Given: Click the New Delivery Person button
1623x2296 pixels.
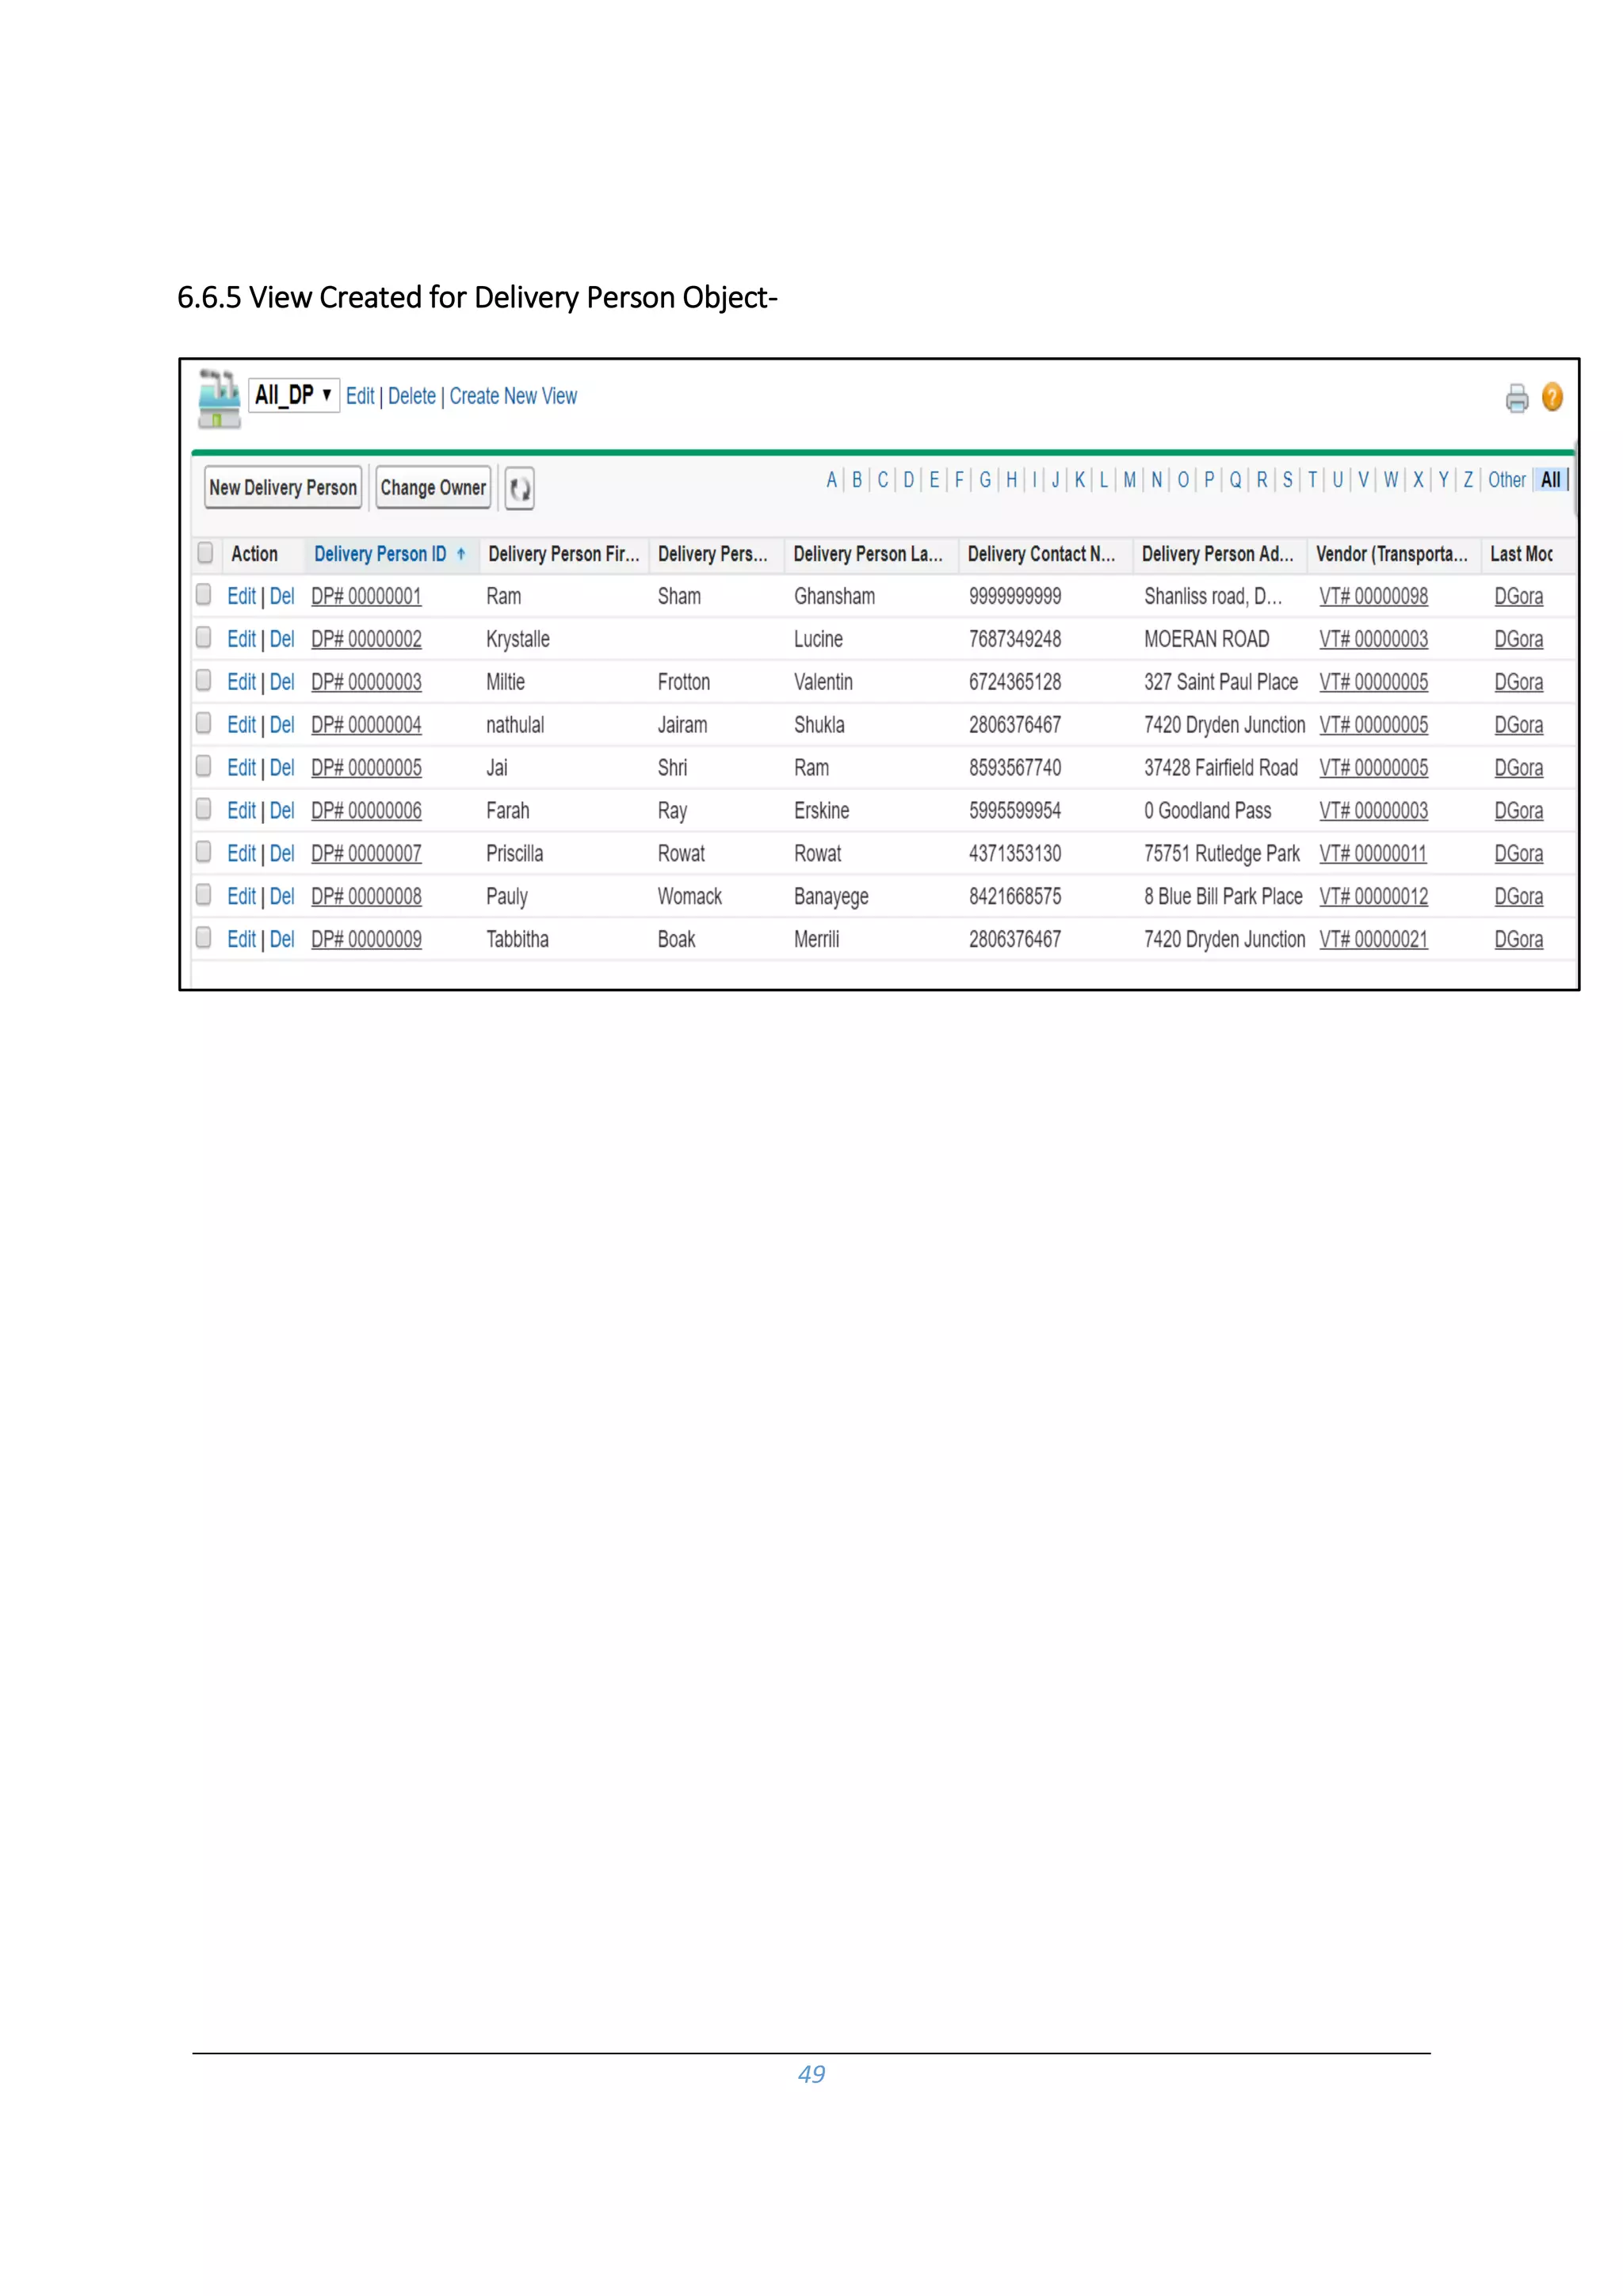Looking at the screenshot, I should point(283,488).
